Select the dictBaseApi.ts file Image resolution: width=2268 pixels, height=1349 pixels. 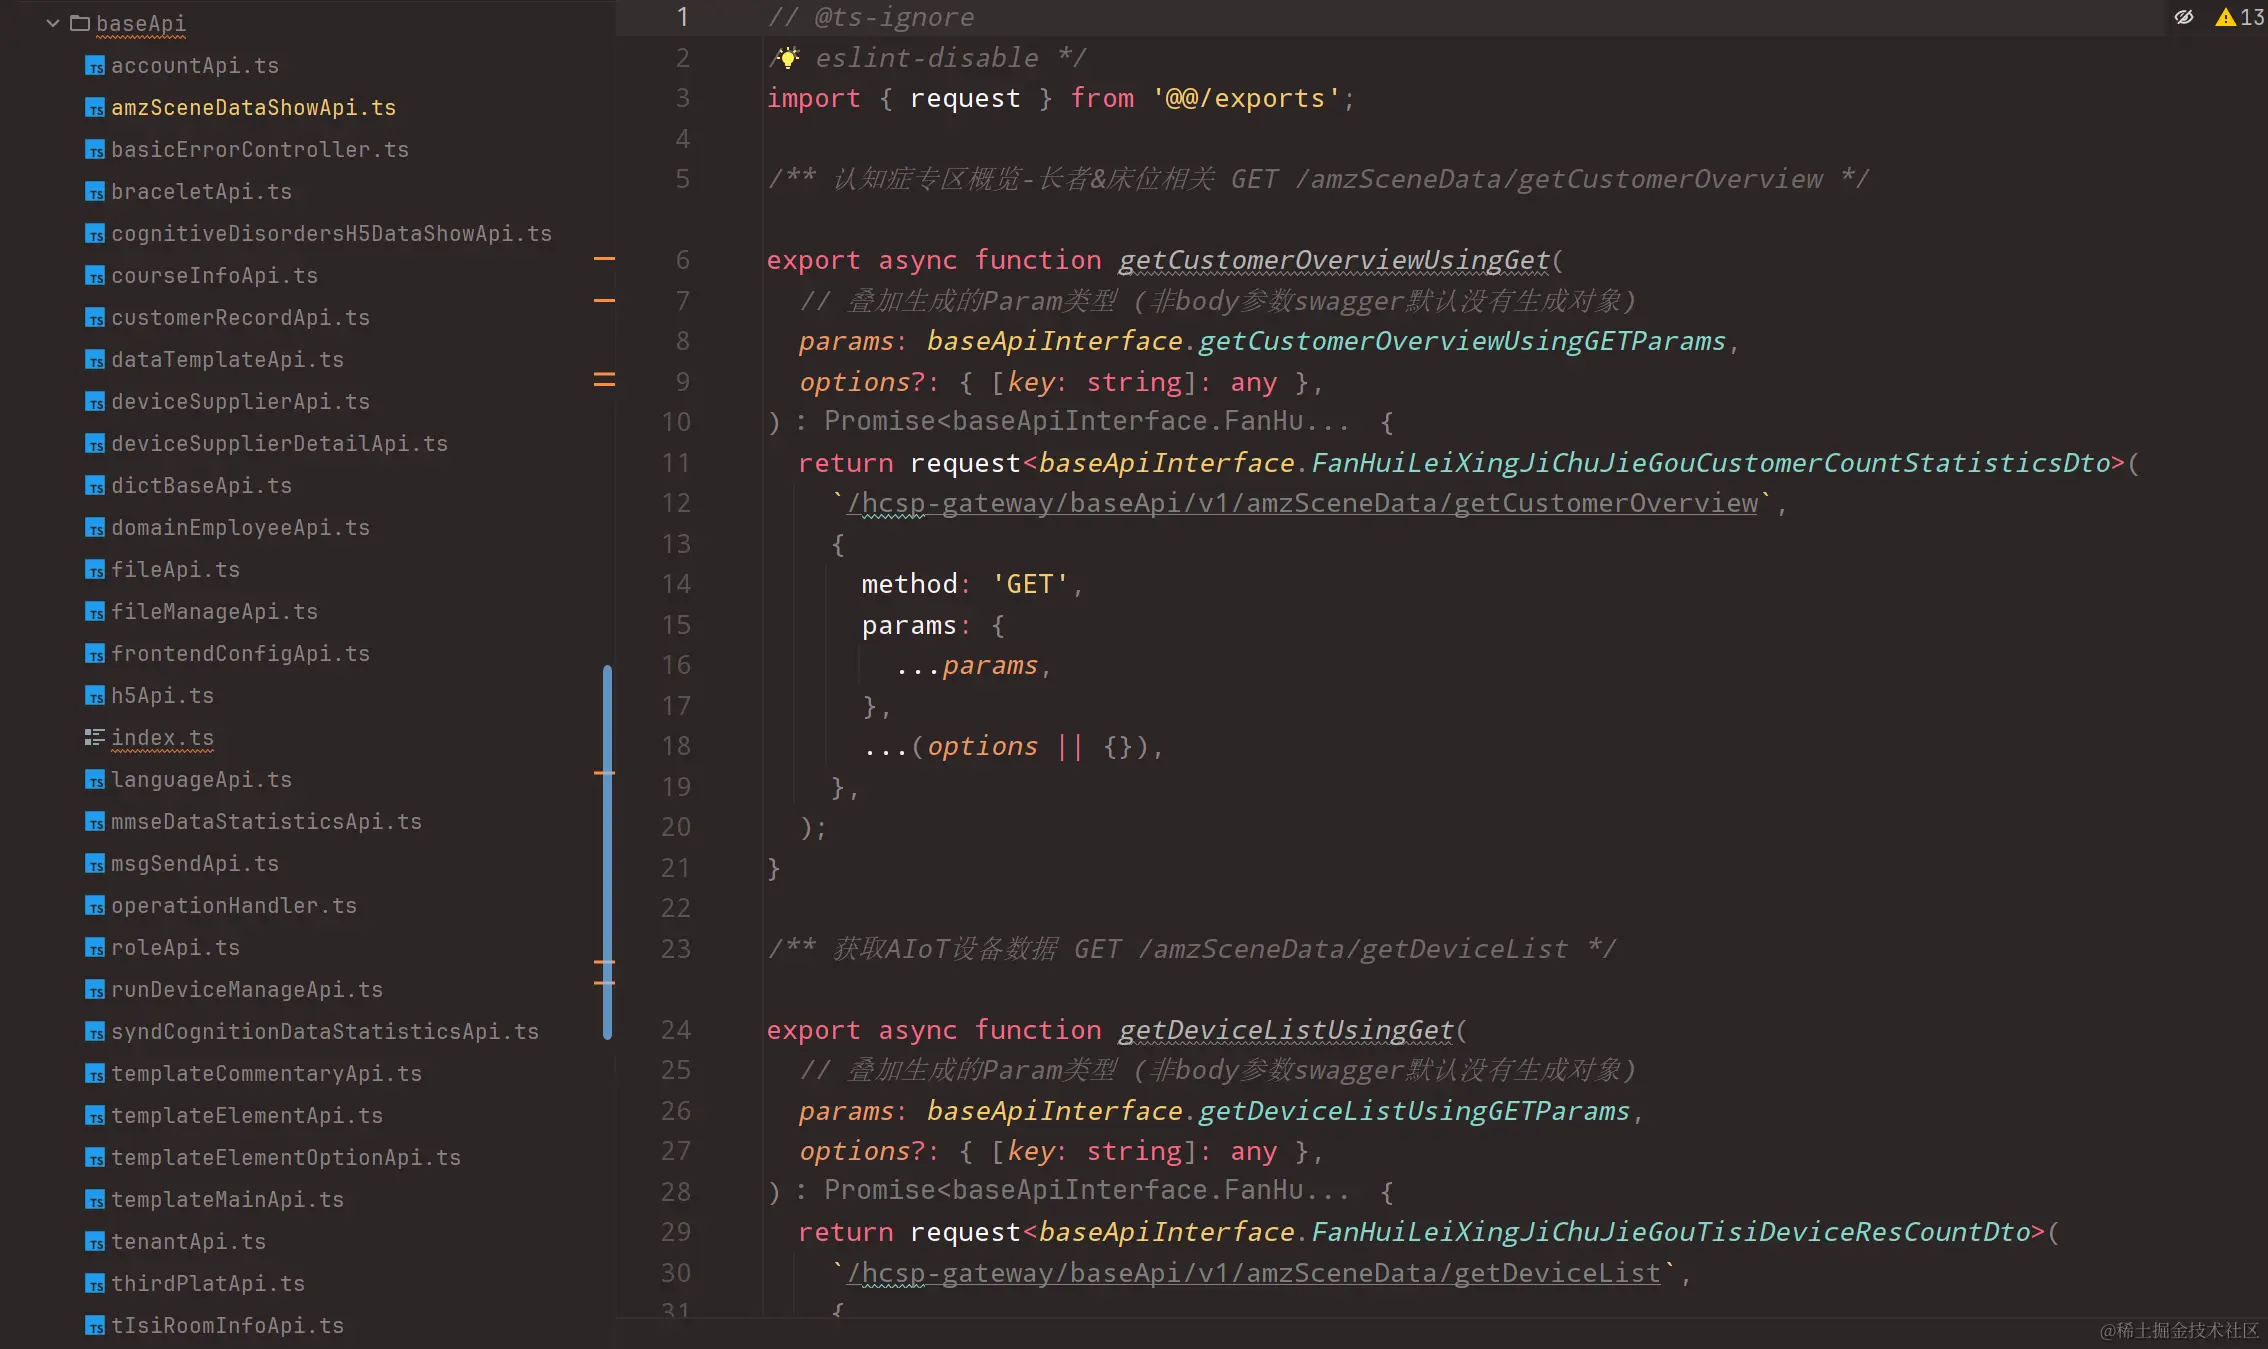pos(200,485)
